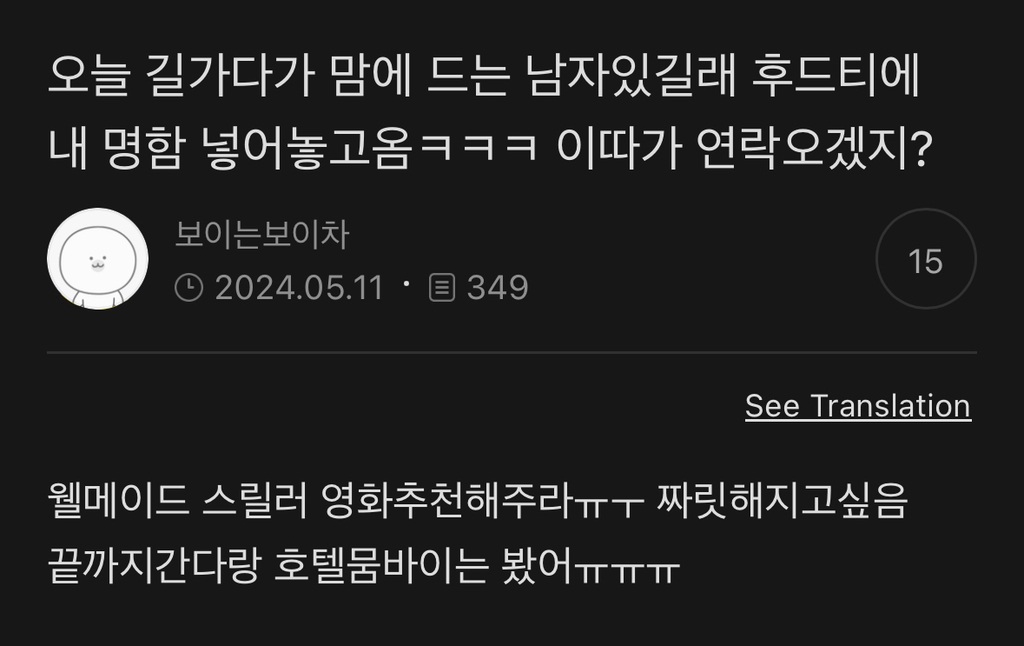Click the horizontal divider under the author info
1024x646 pixels.
click(x=512, y=352)
